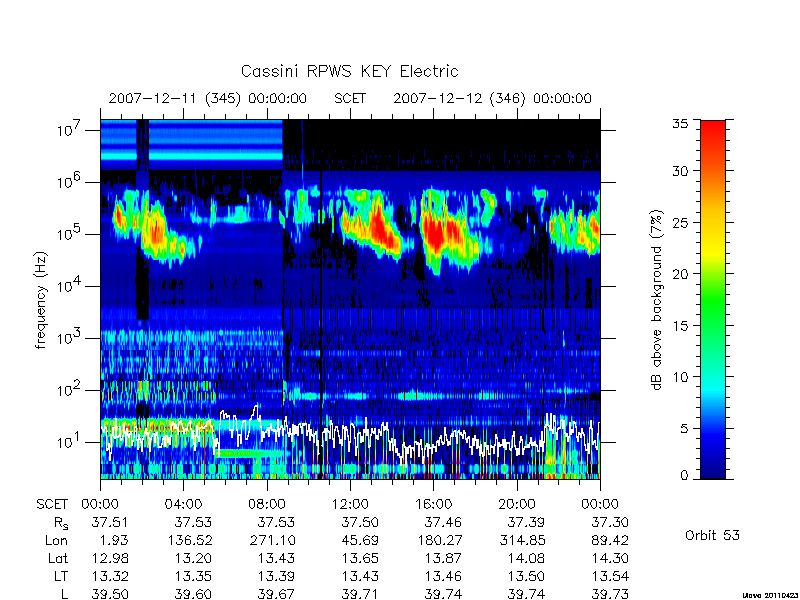The width and height of the screenshot is (800, 600).
Task: Click the 'LT' row header
Action: (61, 577)
